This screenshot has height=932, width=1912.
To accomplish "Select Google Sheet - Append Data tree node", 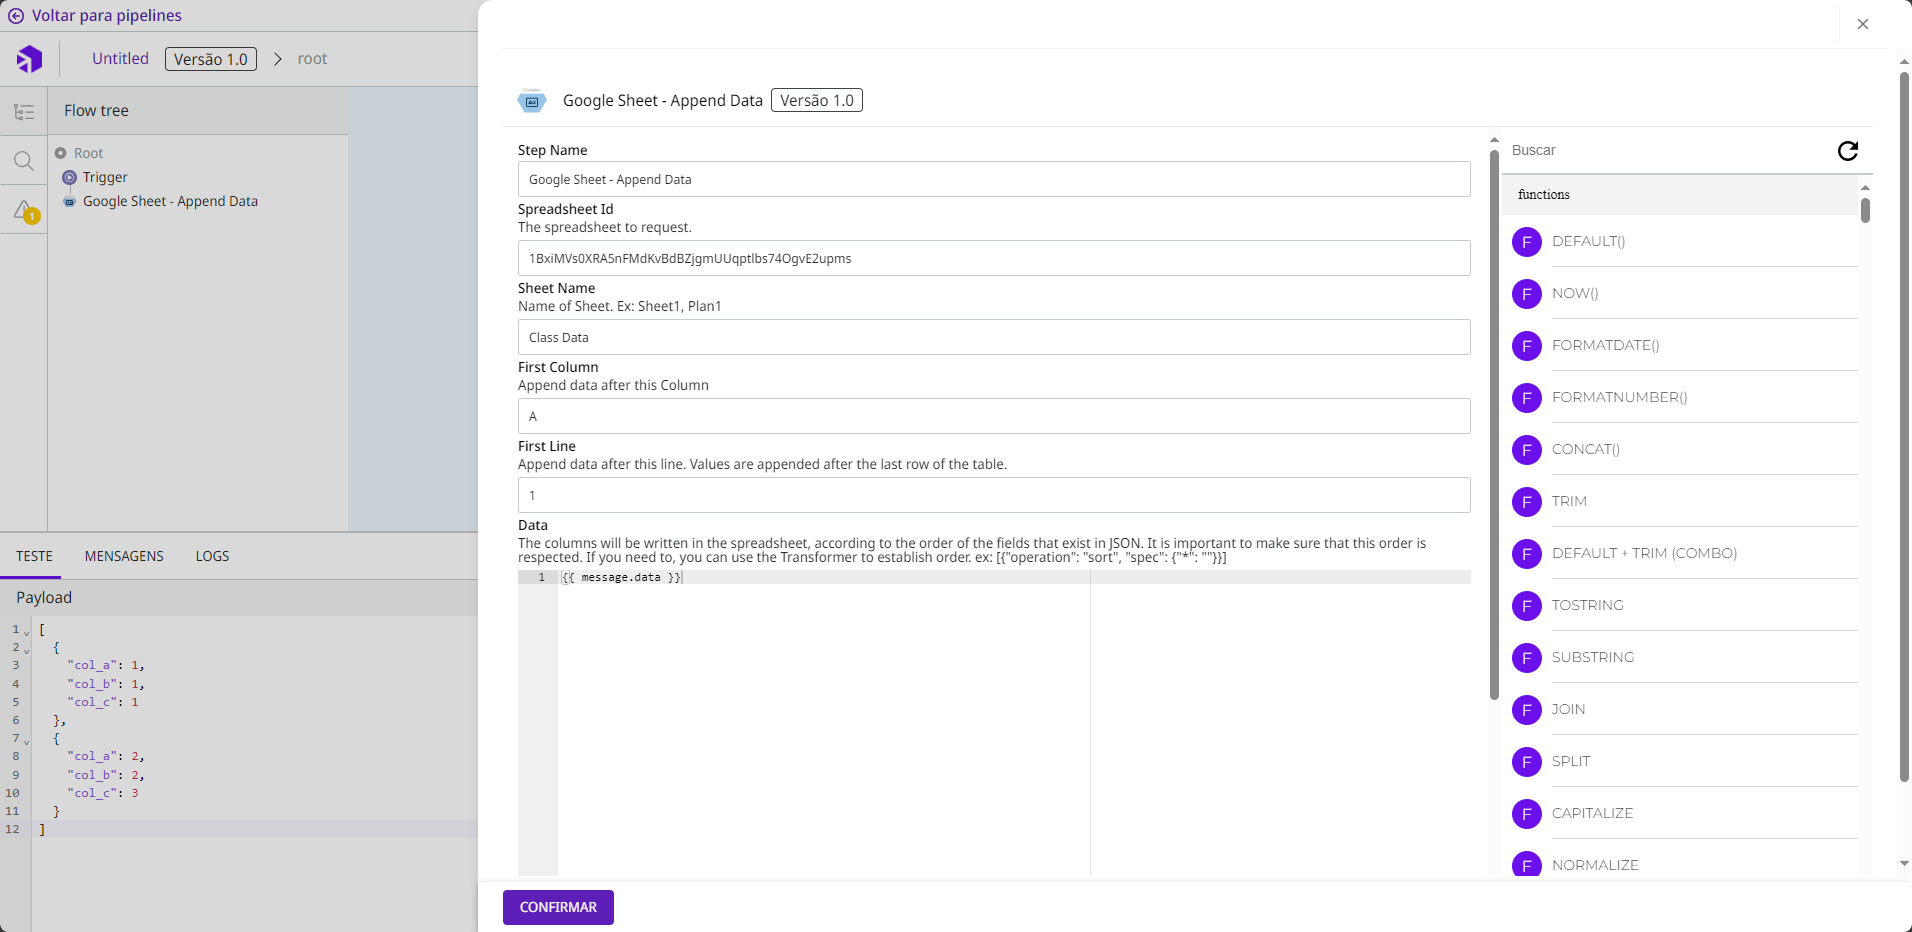I will point(170,201).
